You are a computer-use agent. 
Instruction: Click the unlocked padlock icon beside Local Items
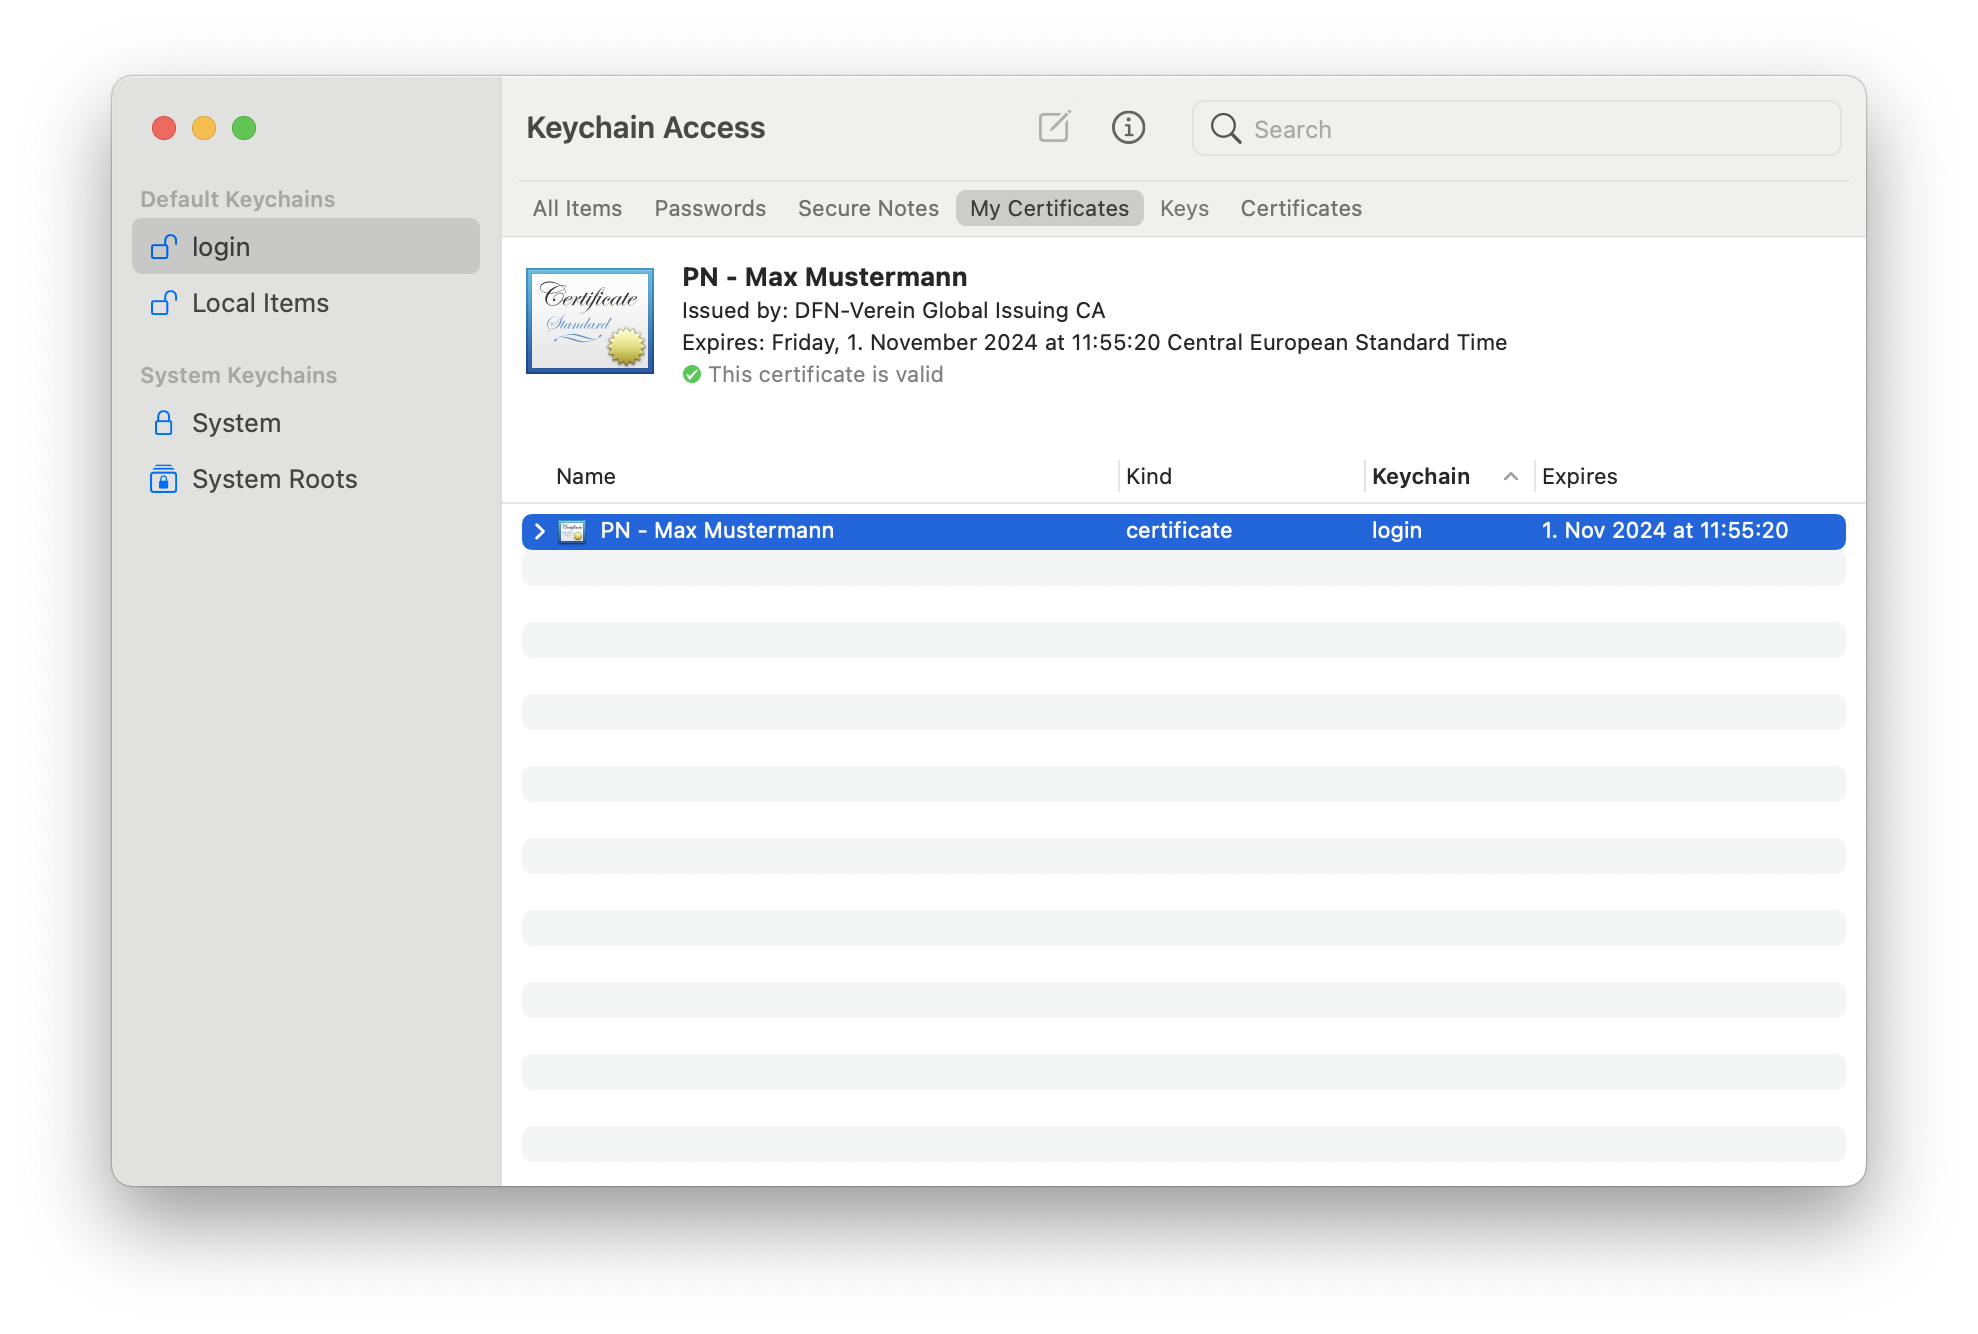coord(164,302)
